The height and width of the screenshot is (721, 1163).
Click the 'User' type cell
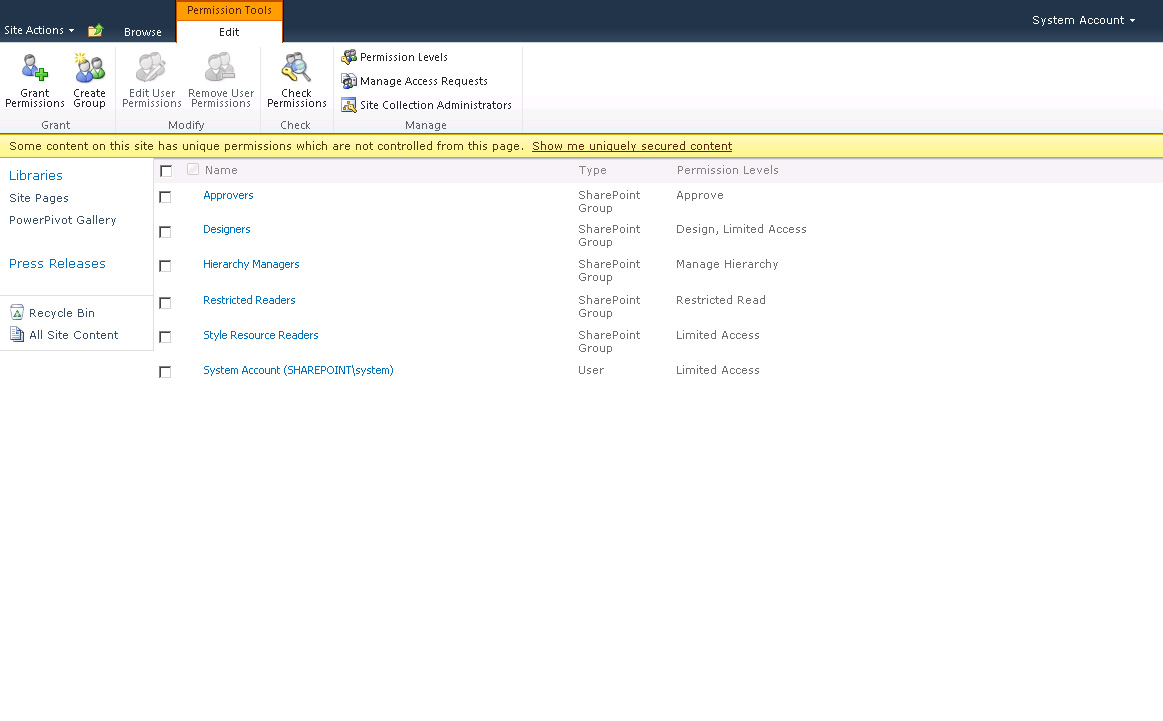(x=591, y=370)
